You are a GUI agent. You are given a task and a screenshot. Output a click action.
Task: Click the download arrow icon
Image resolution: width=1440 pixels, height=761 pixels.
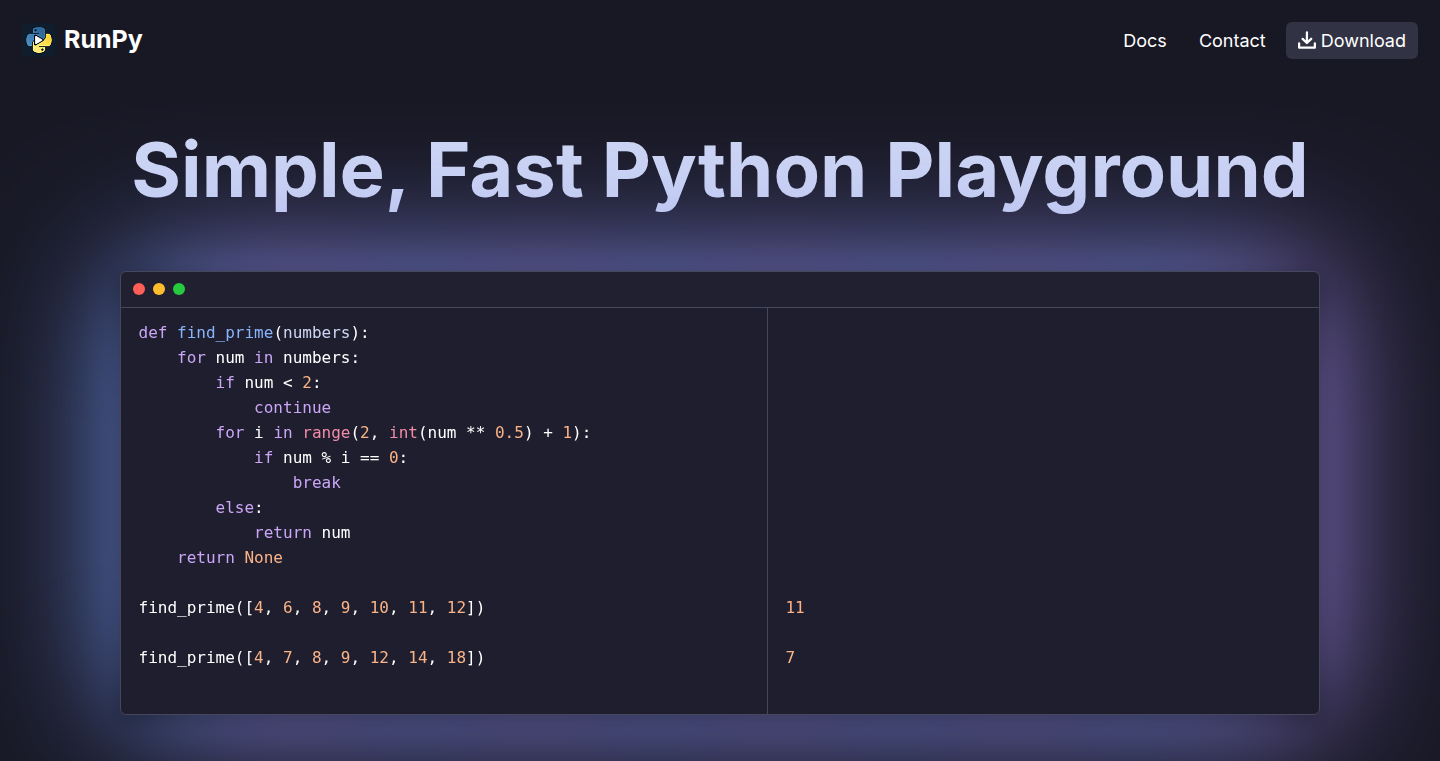[x=1306, y=40]
